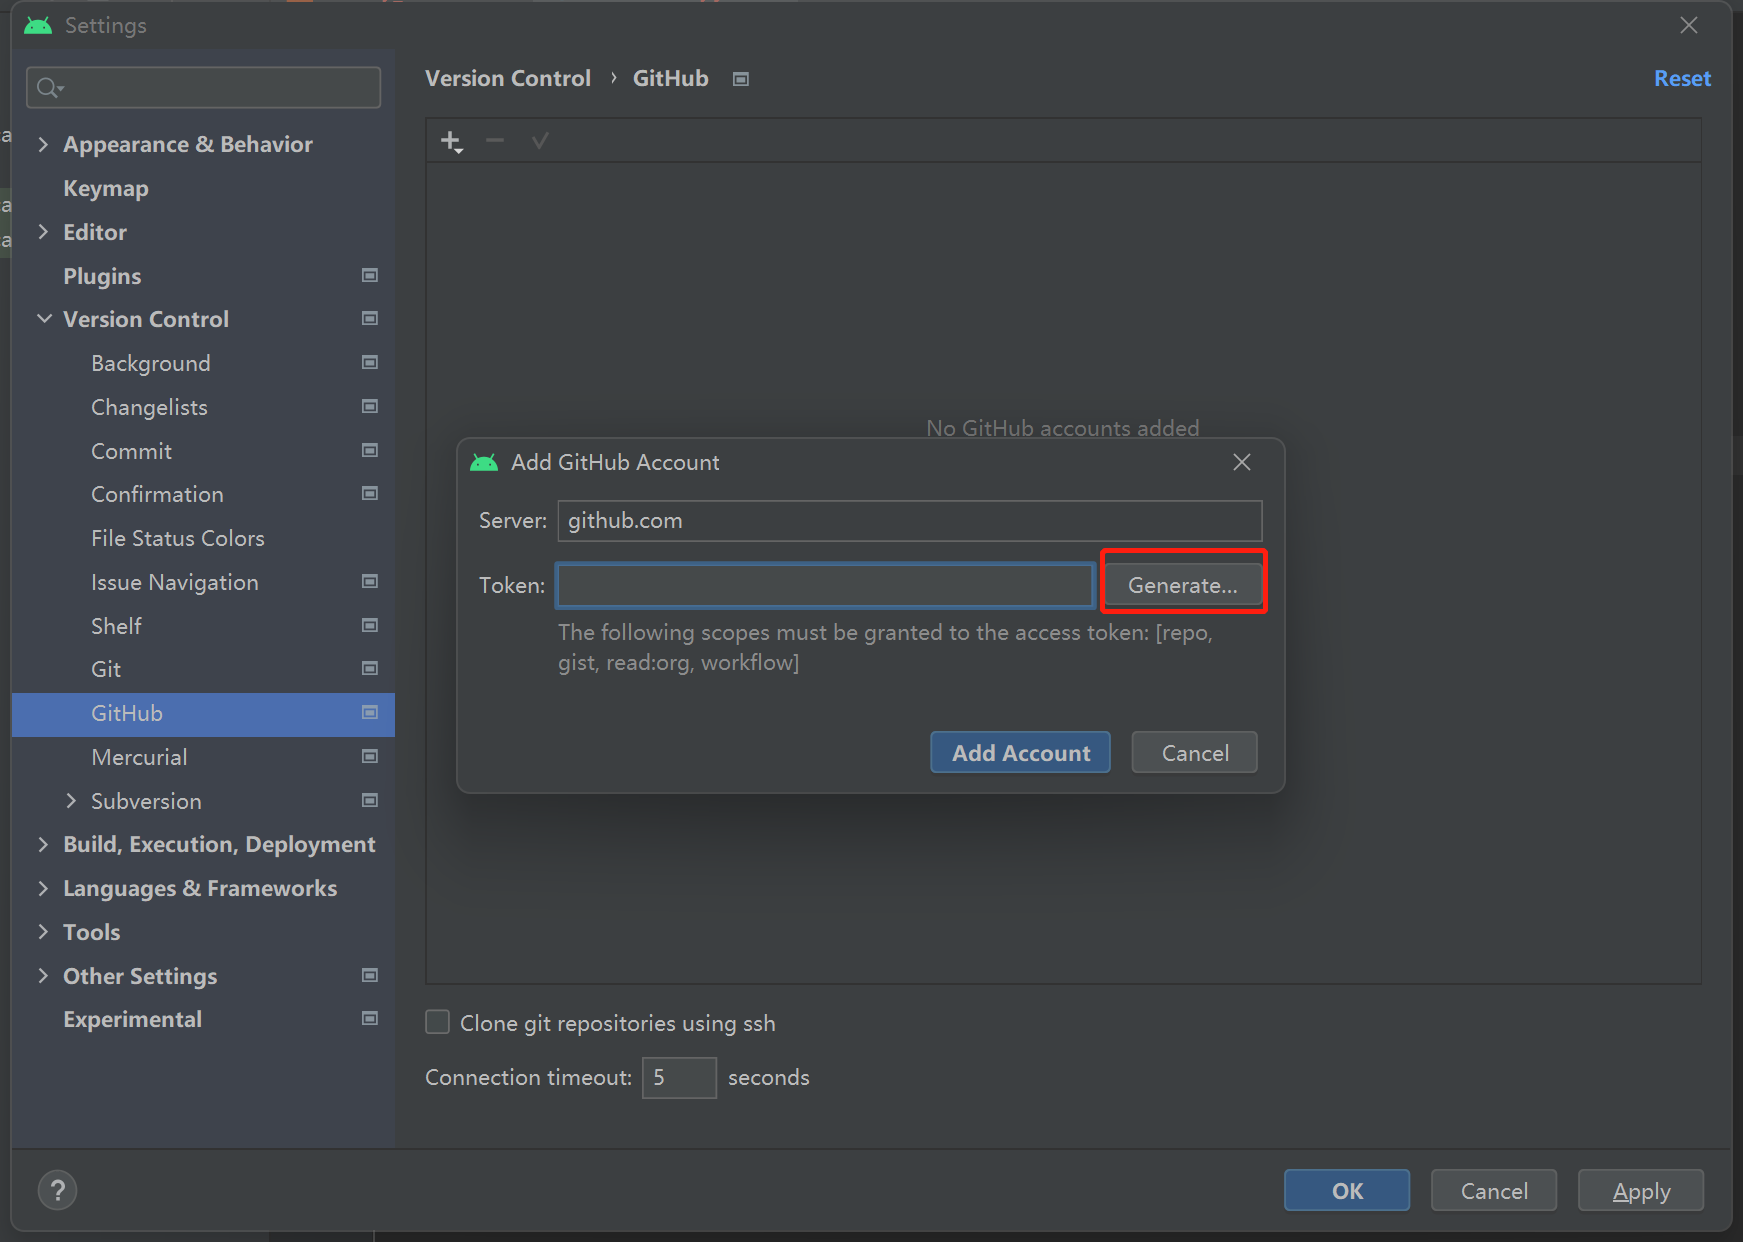Close the Add GitHub Account dialog
1743x1242 pixels.
1242,462
